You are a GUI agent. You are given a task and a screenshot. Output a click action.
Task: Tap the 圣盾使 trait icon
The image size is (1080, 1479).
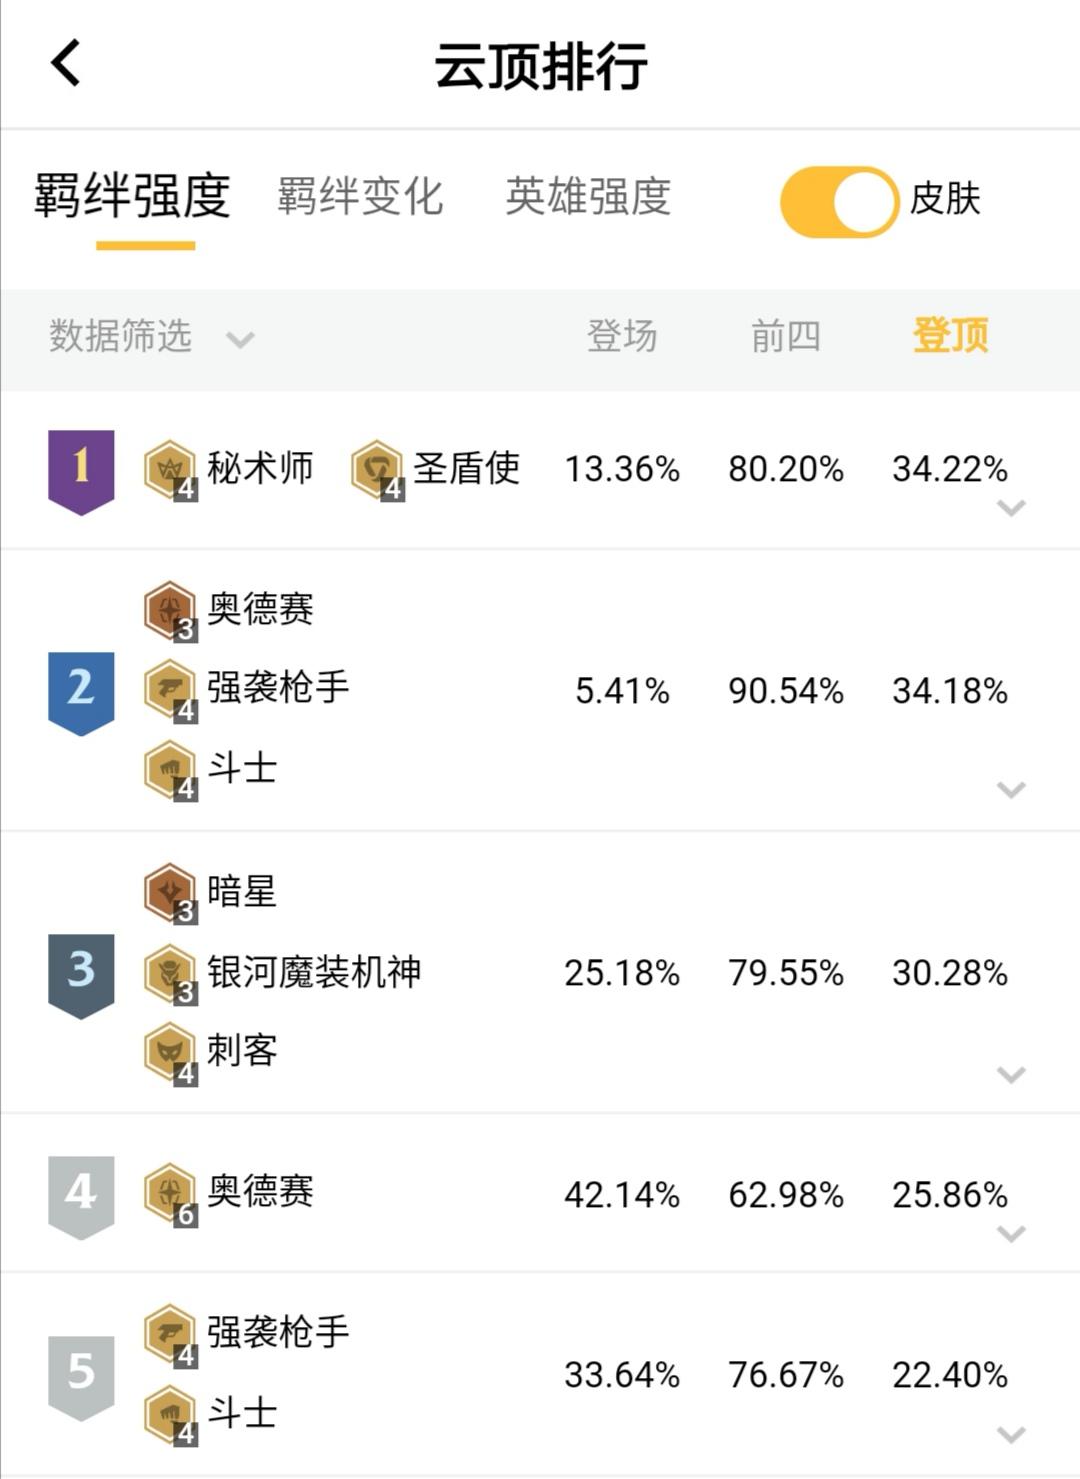tap(377, 469)
